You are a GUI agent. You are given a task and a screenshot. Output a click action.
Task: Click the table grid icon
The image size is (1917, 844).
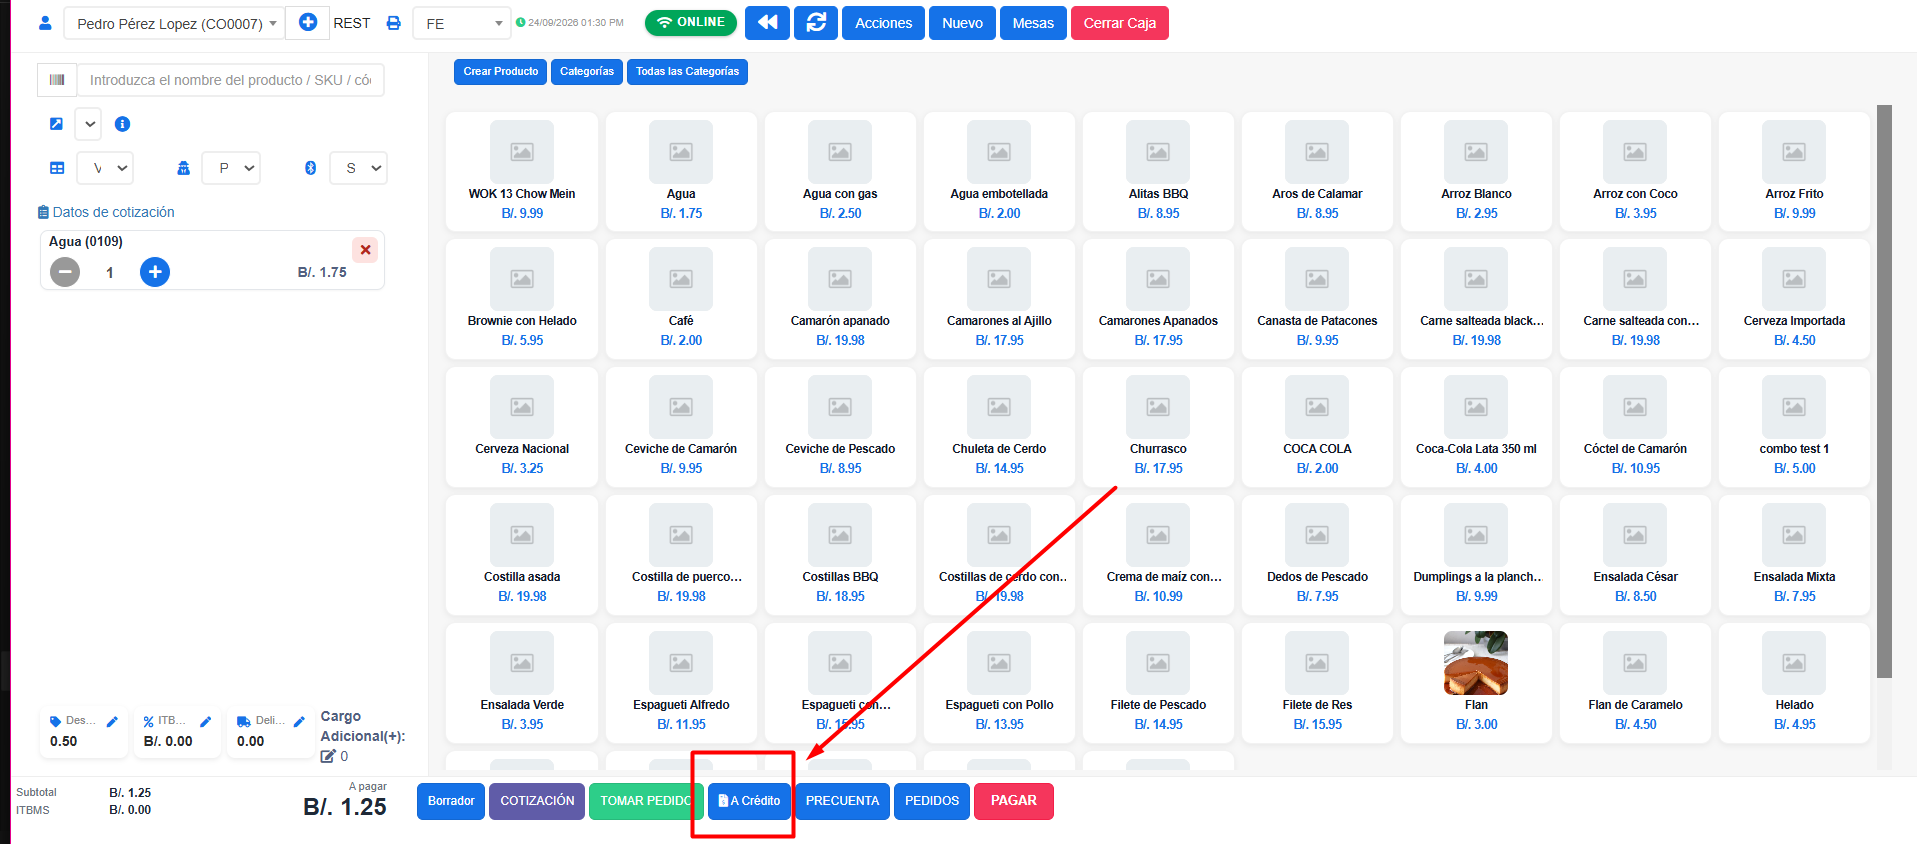pos(57,168)
